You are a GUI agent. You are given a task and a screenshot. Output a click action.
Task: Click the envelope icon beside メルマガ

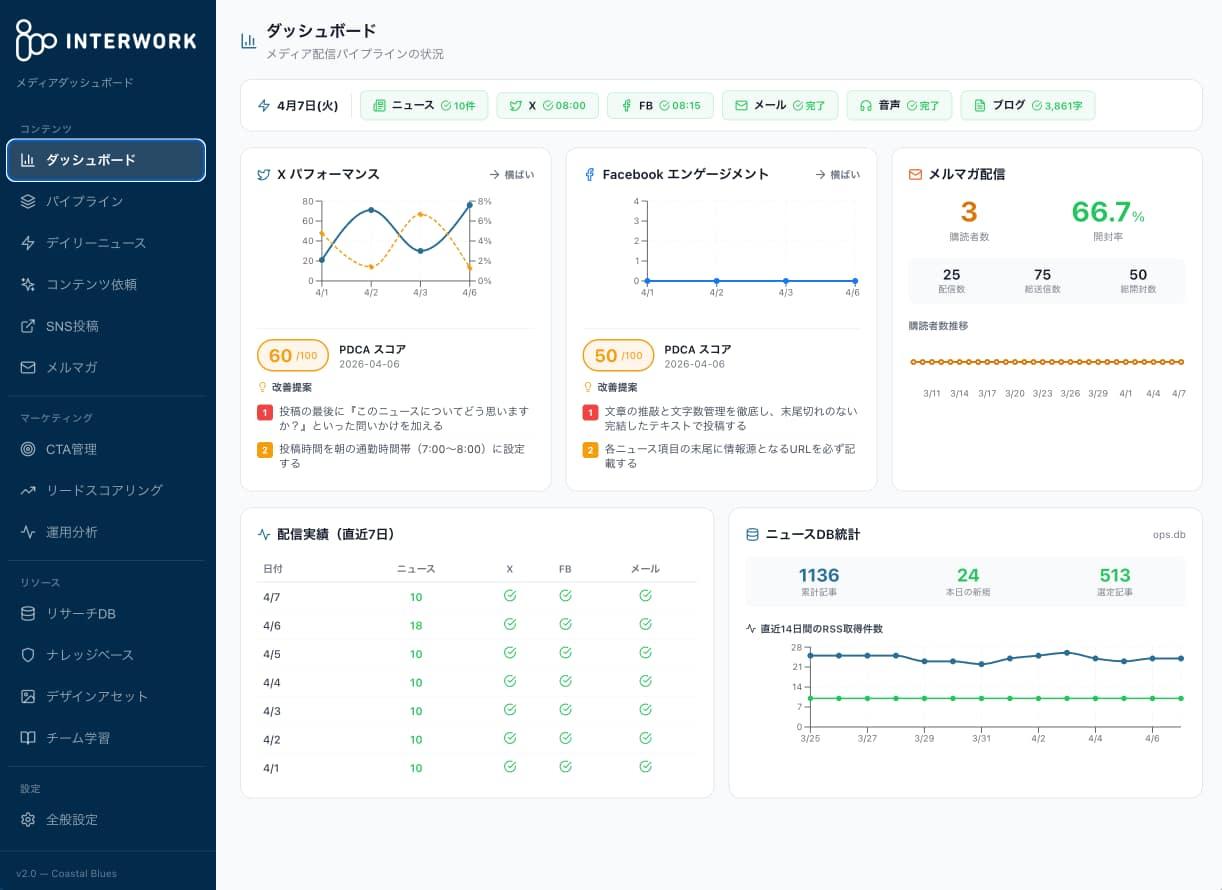pos(28,367)
